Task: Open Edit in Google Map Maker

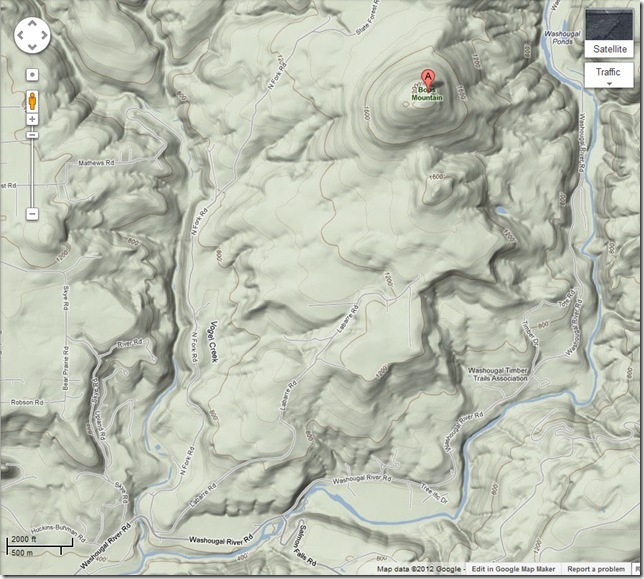Action: tap(513, 569)
